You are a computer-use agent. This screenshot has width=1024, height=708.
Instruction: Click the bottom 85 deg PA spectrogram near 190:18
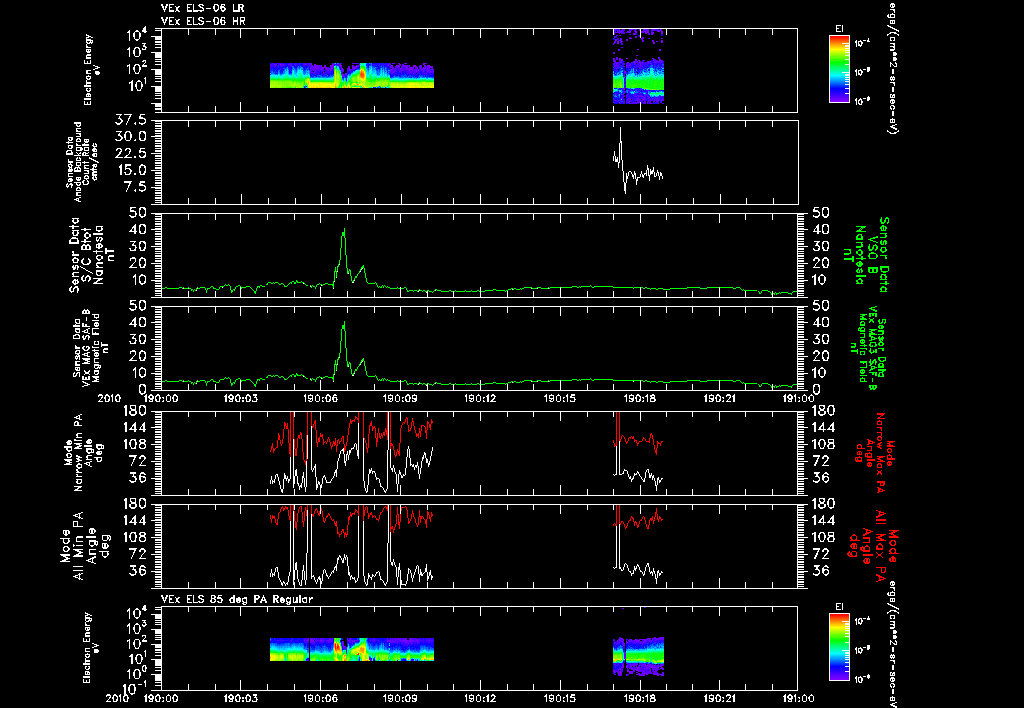638,656
